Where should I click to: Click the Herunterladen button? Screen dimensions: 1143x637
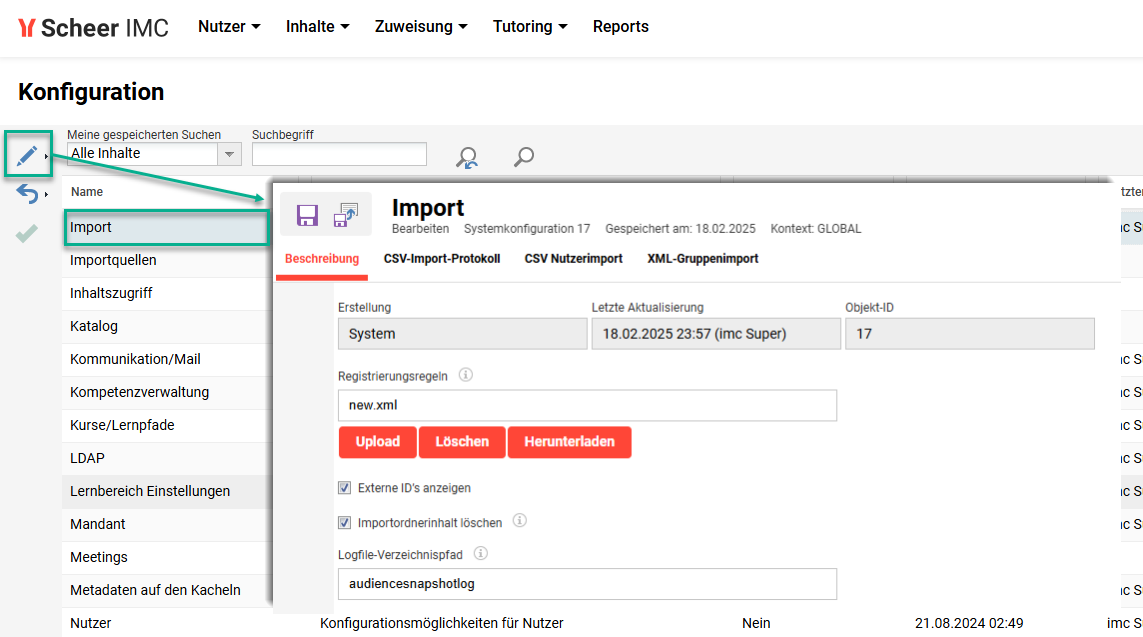pos(569,442)
